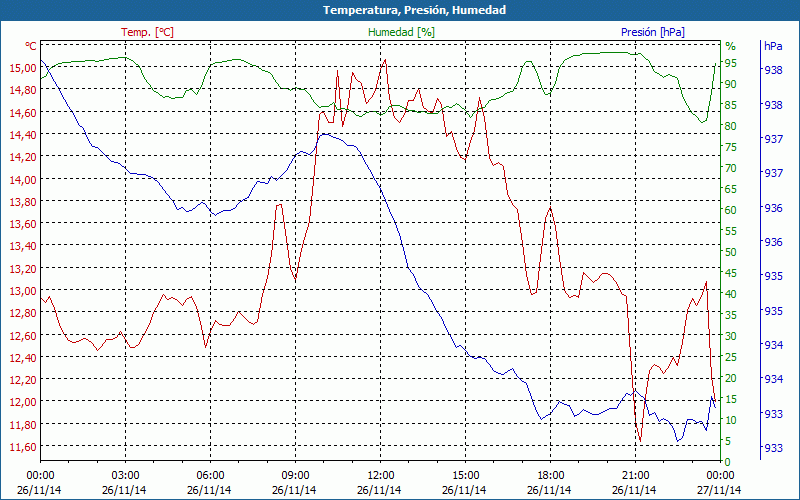This screenshot has height=500, width=800.
Task: Click the 13,80 temperature axis value
Action: pyautogui.click(x=21, y=202)
